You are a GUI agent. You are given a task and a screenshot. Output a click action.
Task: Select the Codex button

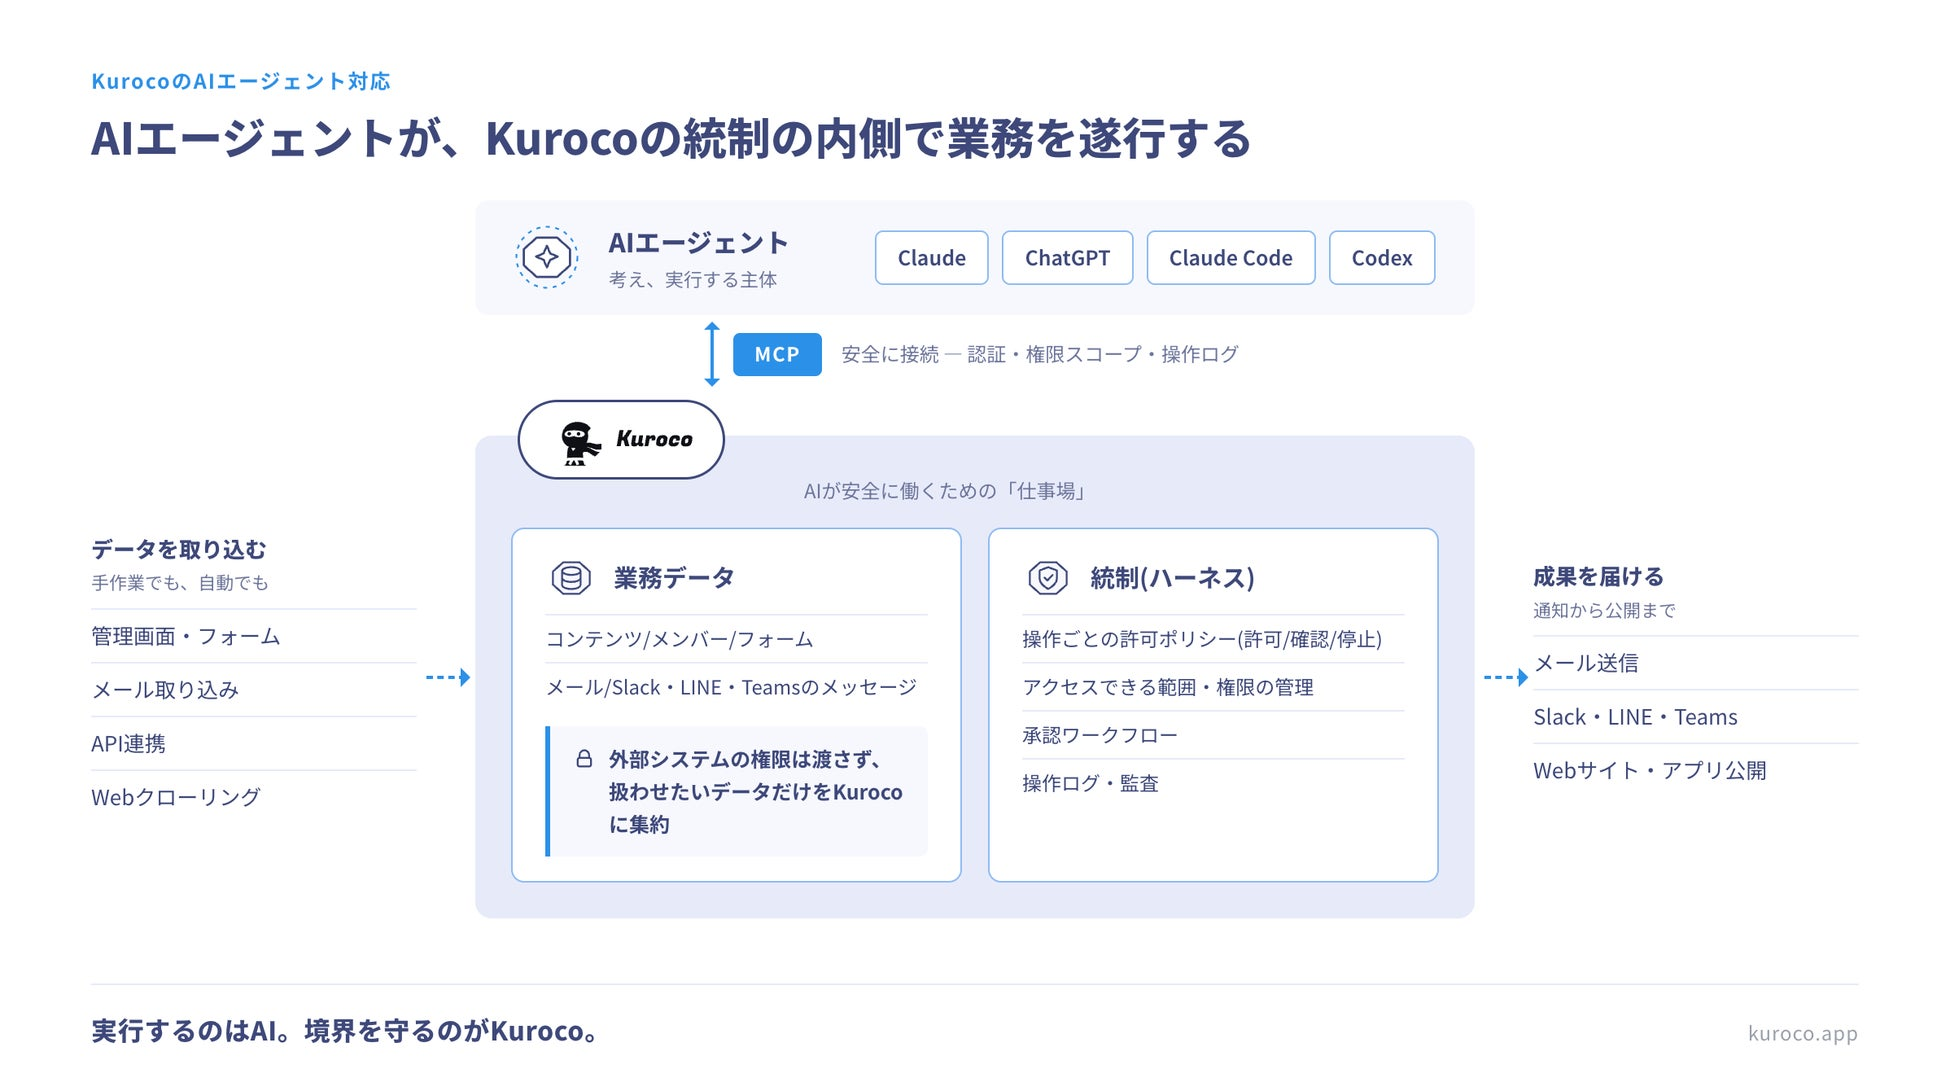(x=1382, y=258)
